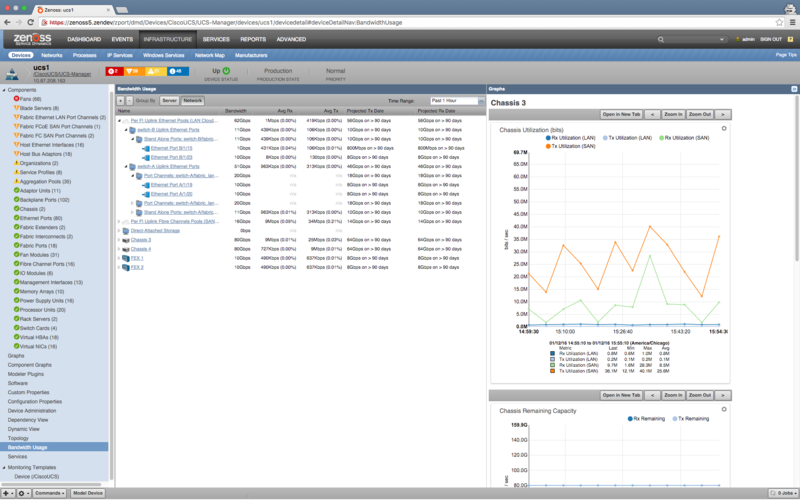800x500 pixels.
Task: Click the gear actions button in bottom toolbar
Action: coord(23,493)
